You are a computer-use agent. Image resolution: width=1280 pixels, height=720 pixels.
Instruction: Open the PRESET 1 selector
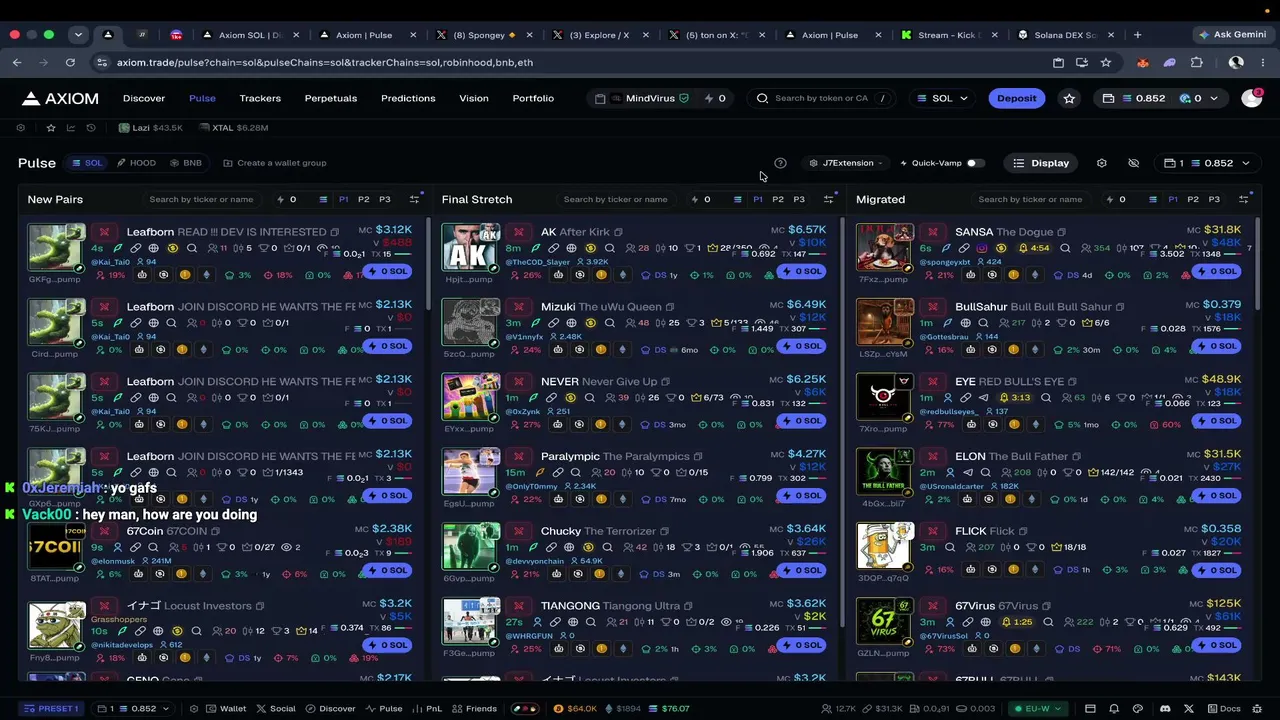point(51,709)
